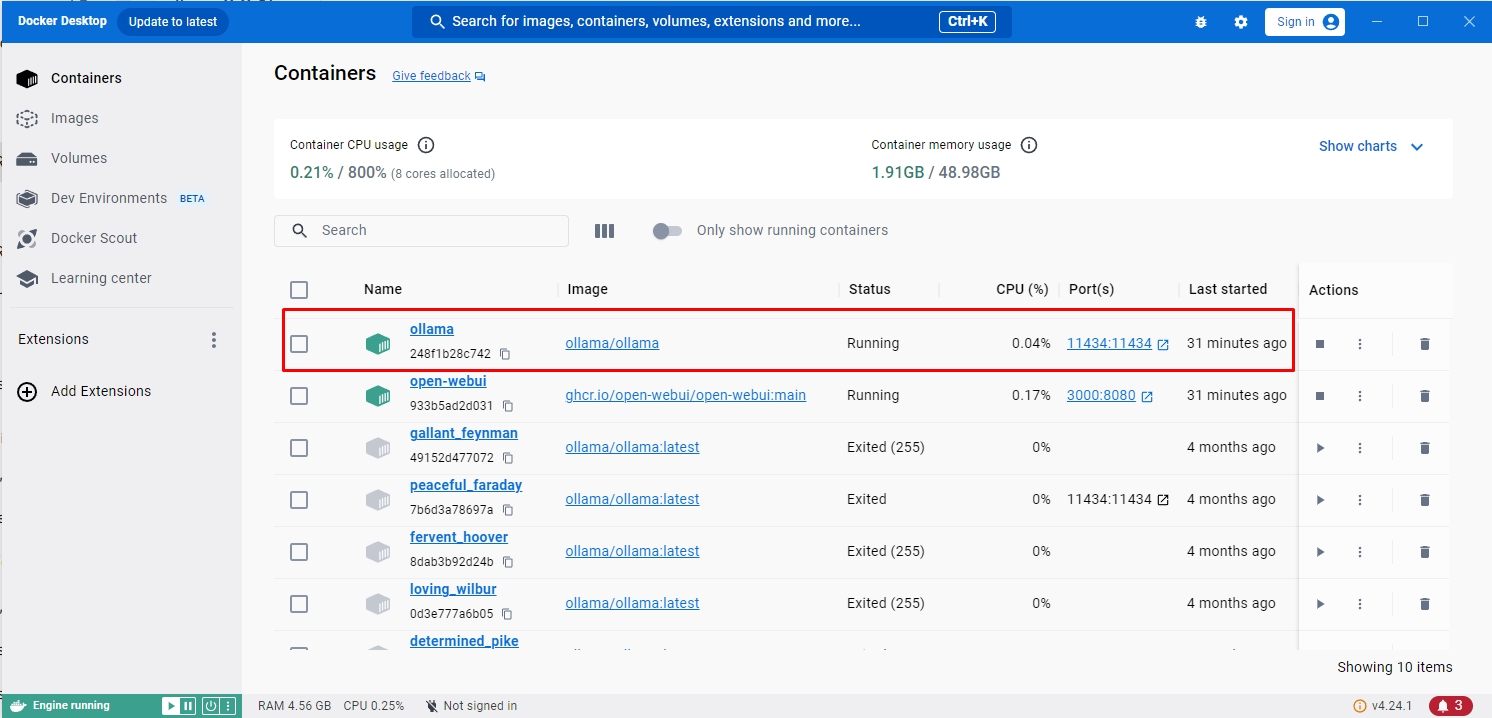Open external link icon for port 3000:8080
This screenshot has width=1492, height=718.
1147,397
